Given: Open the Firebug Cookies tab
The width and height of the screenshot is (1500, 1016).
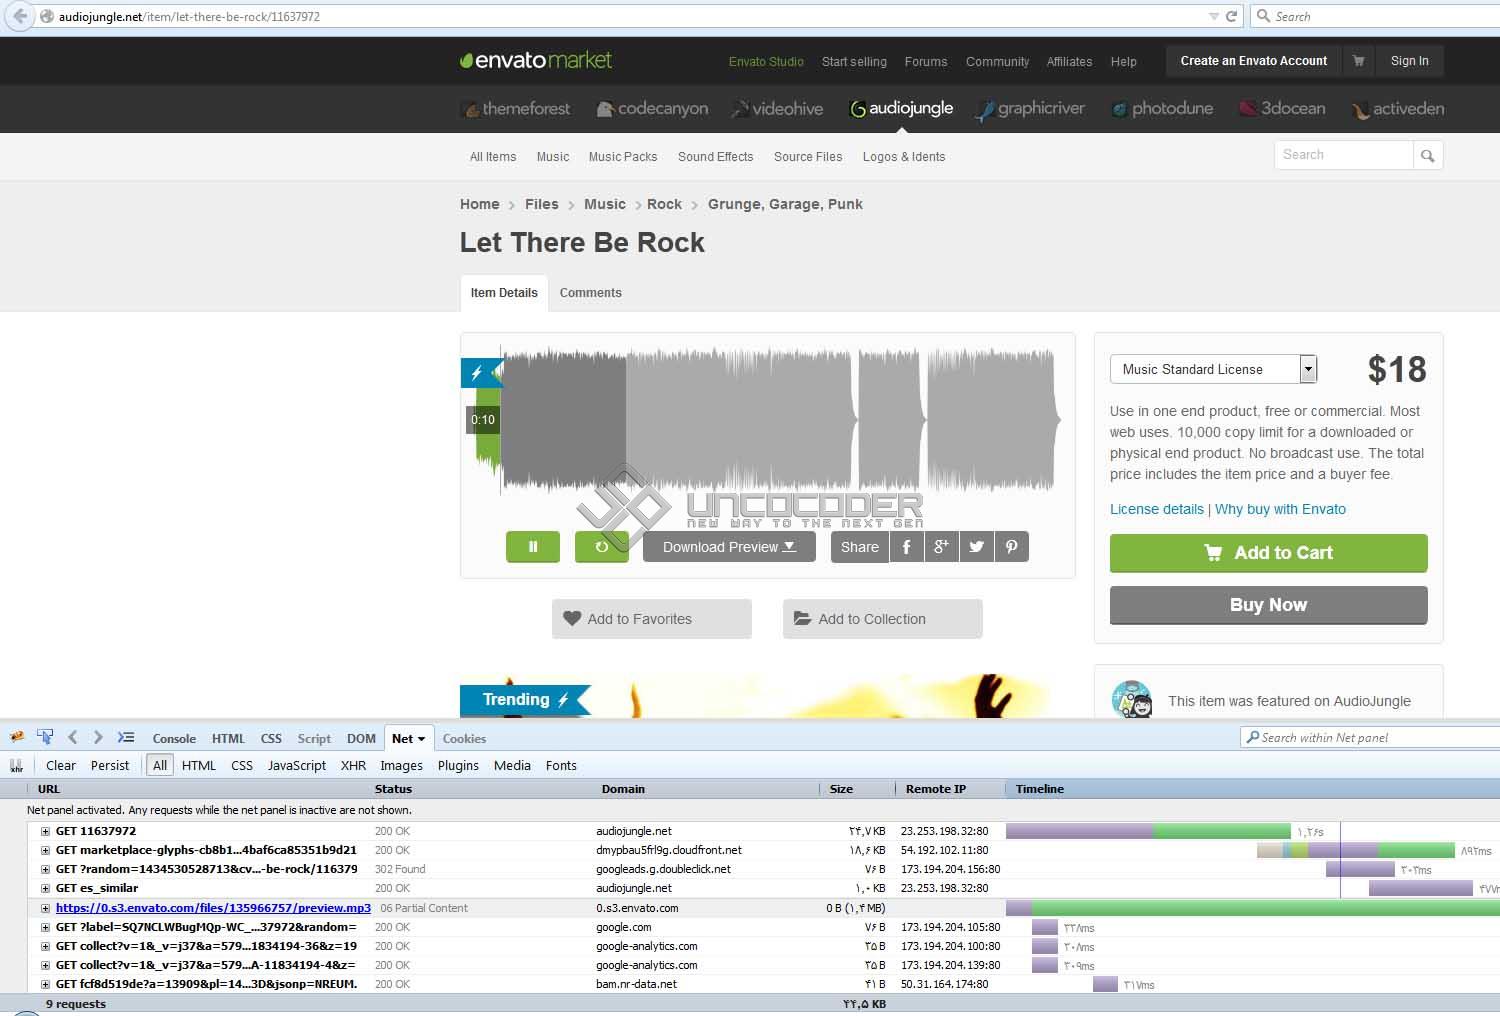Looking at the screenshot, I should (x=464, y=739).
